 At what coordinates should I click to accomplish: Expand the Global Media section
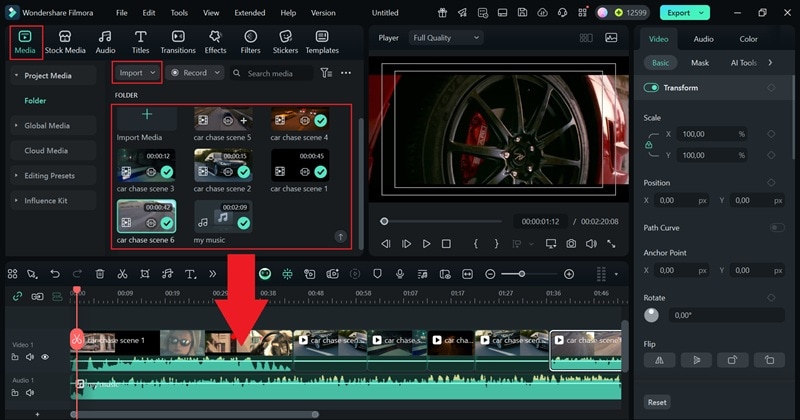pyautogui.click(x=47, y=126)
